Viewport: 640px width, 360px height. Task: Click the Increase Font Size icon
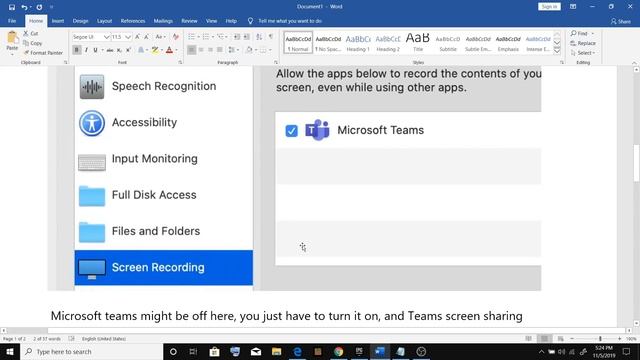tap(138, 37)
